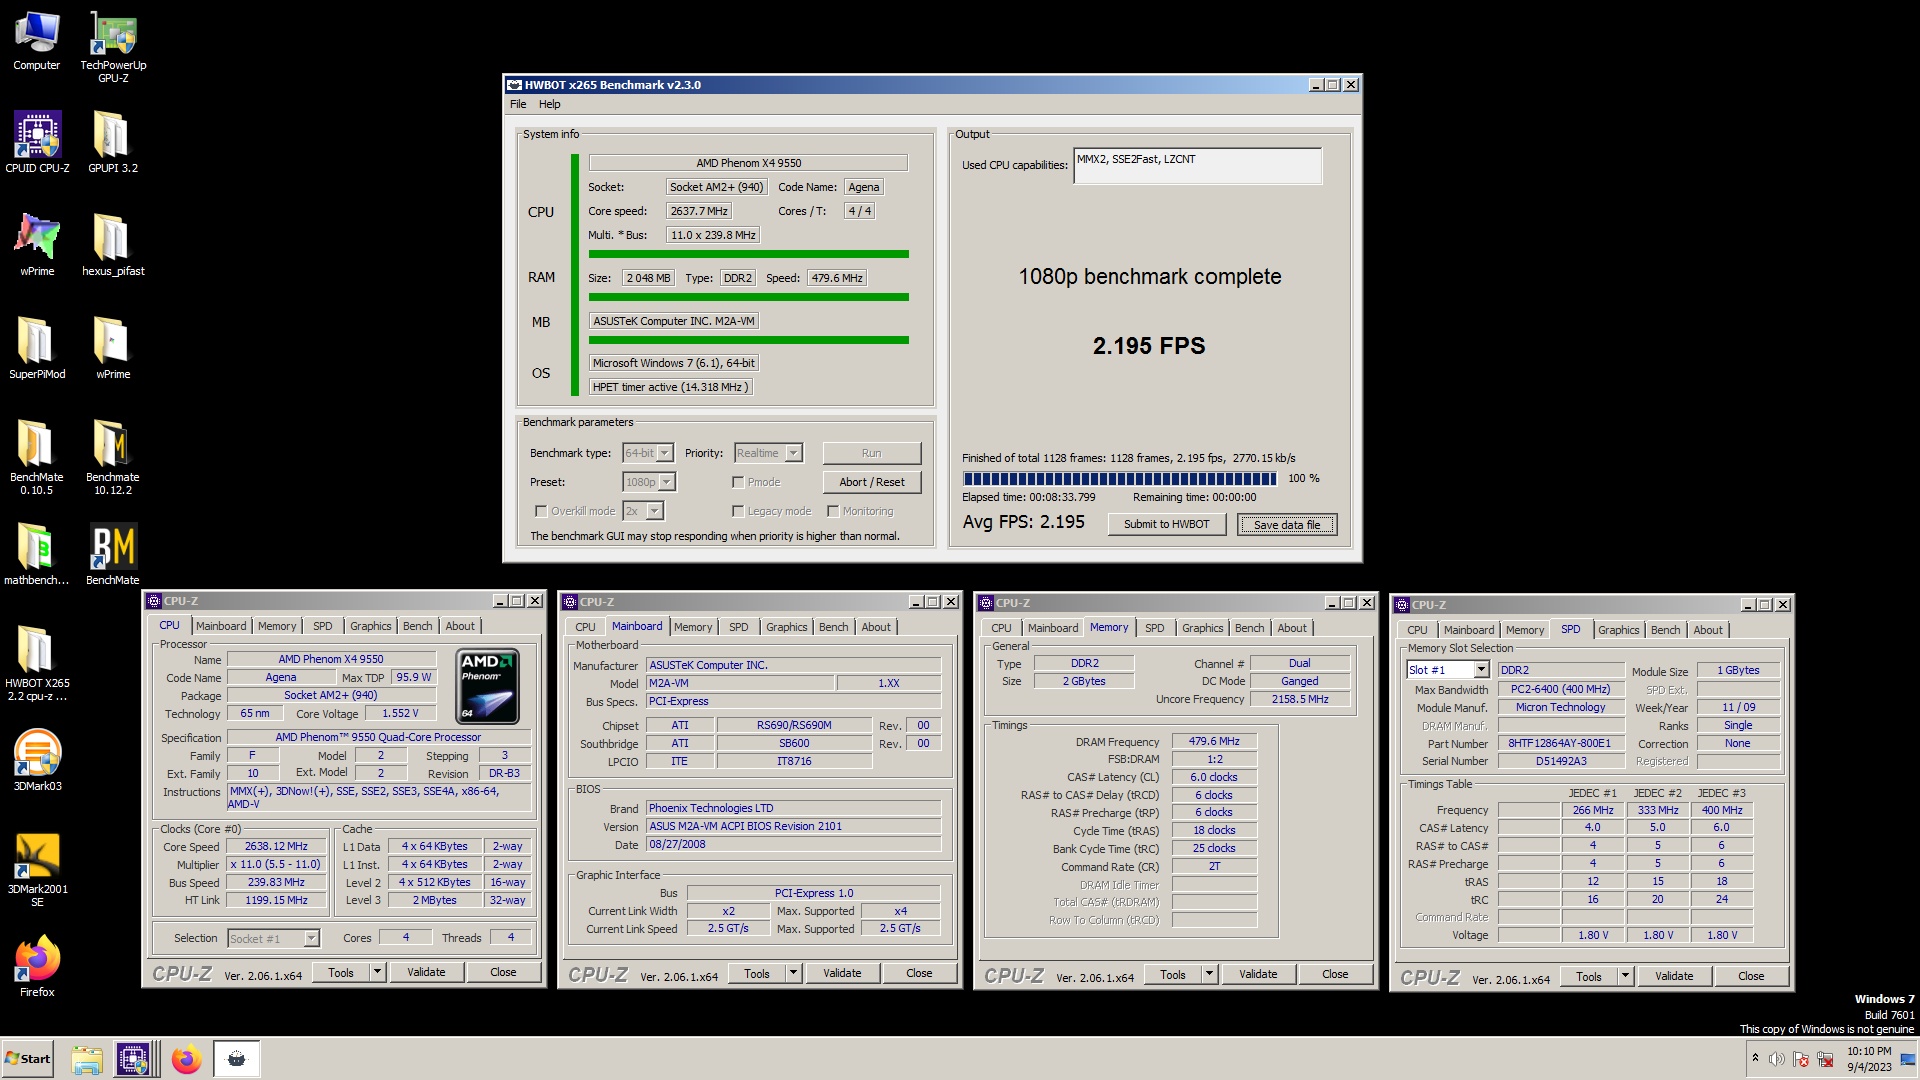Click the BIOS Date 08/27/2008 value
The image size is (1920, 1080).
pos(793,844)
